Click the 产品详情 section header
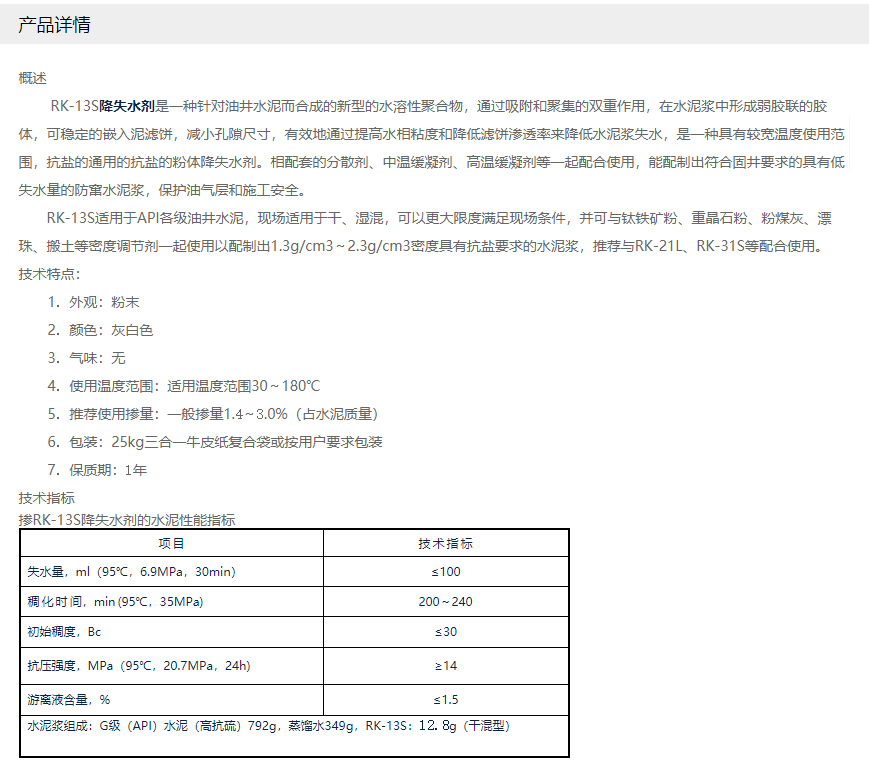The image size is (884, 776). pyautogui.click(x=55, y=25)
